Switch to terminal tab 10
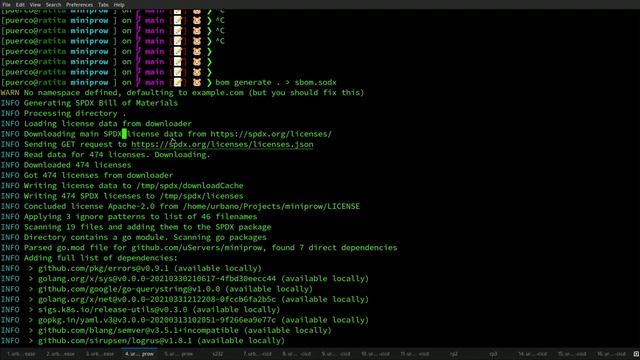This screenshot has height=360, width=640. point(375,354)
